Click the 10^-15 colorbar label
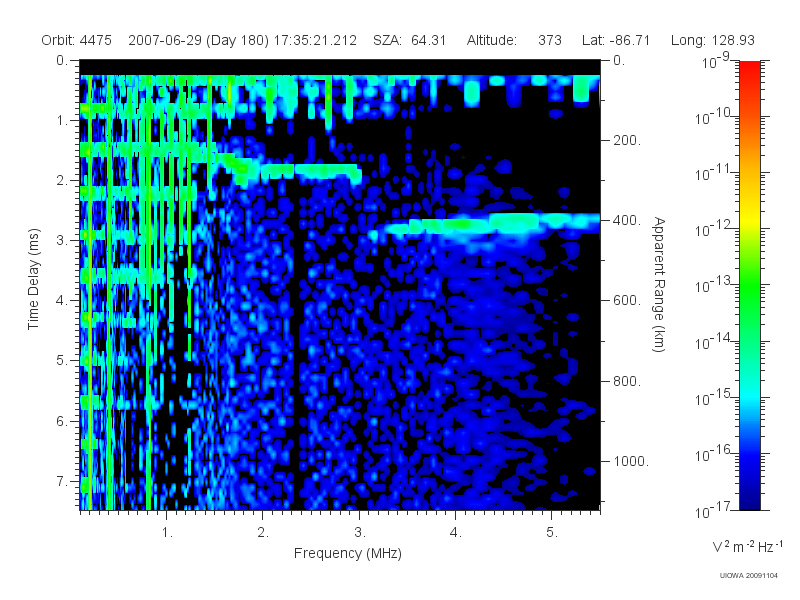800x600 pixels. click(715, 398)
